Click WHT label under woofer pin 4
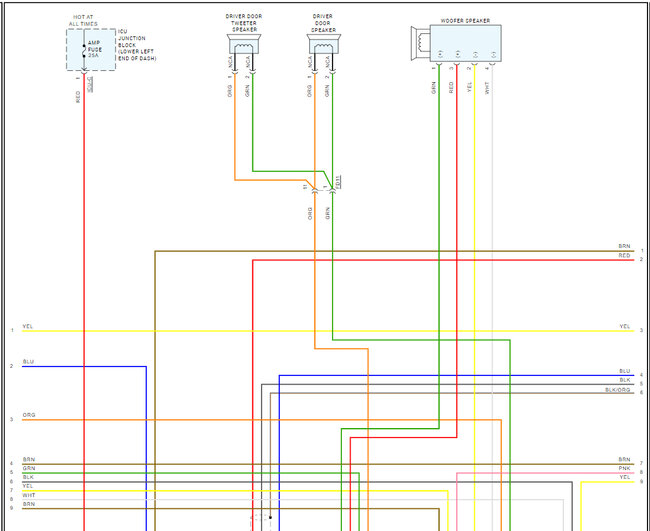 click(x=487, y=87)
